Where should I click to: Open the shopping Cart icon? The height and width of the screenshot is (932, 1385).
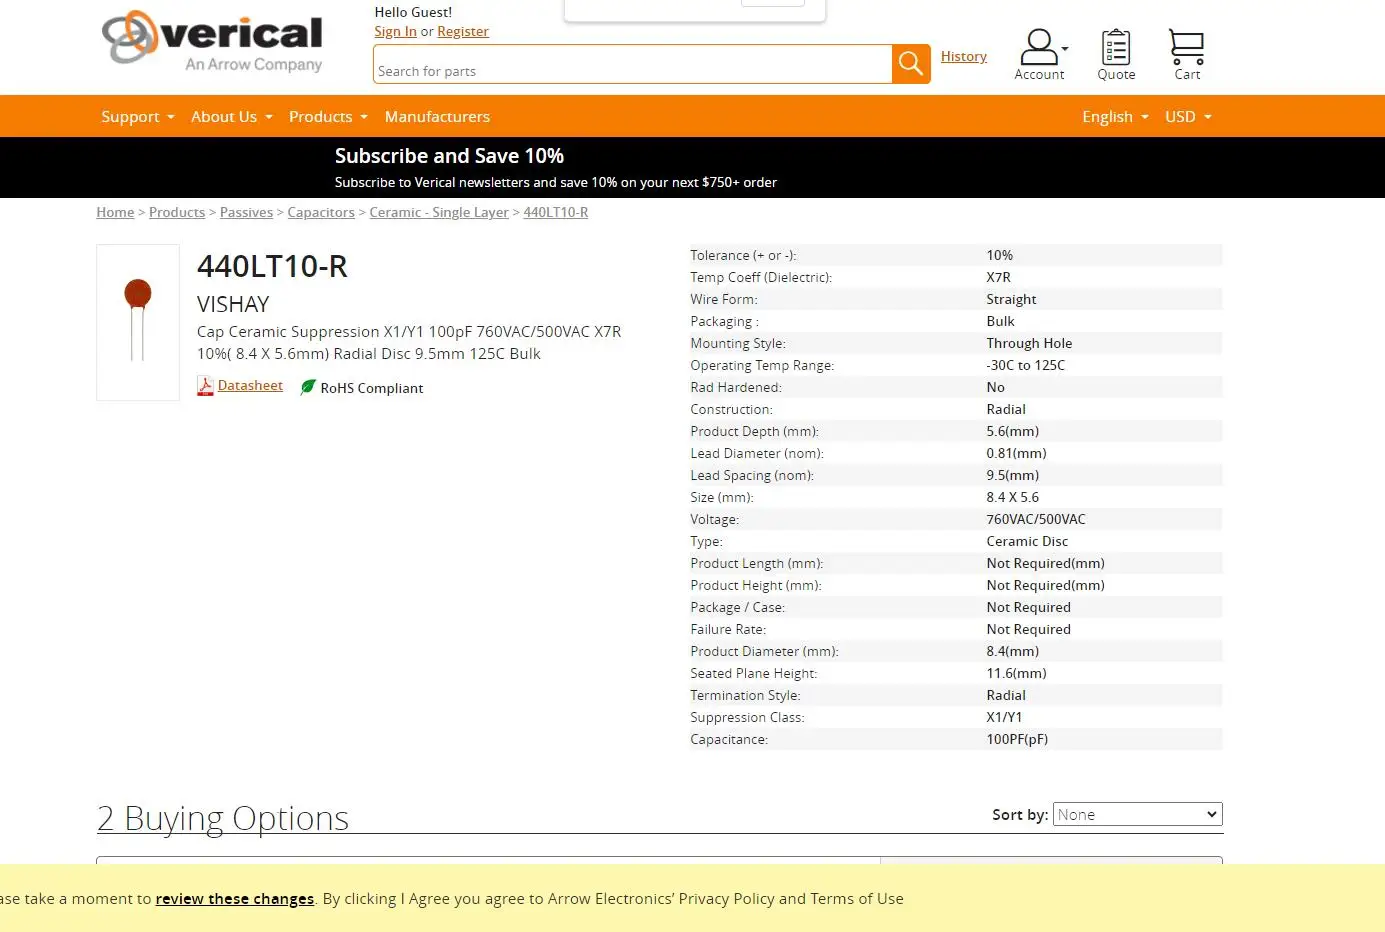(1187, 54)
